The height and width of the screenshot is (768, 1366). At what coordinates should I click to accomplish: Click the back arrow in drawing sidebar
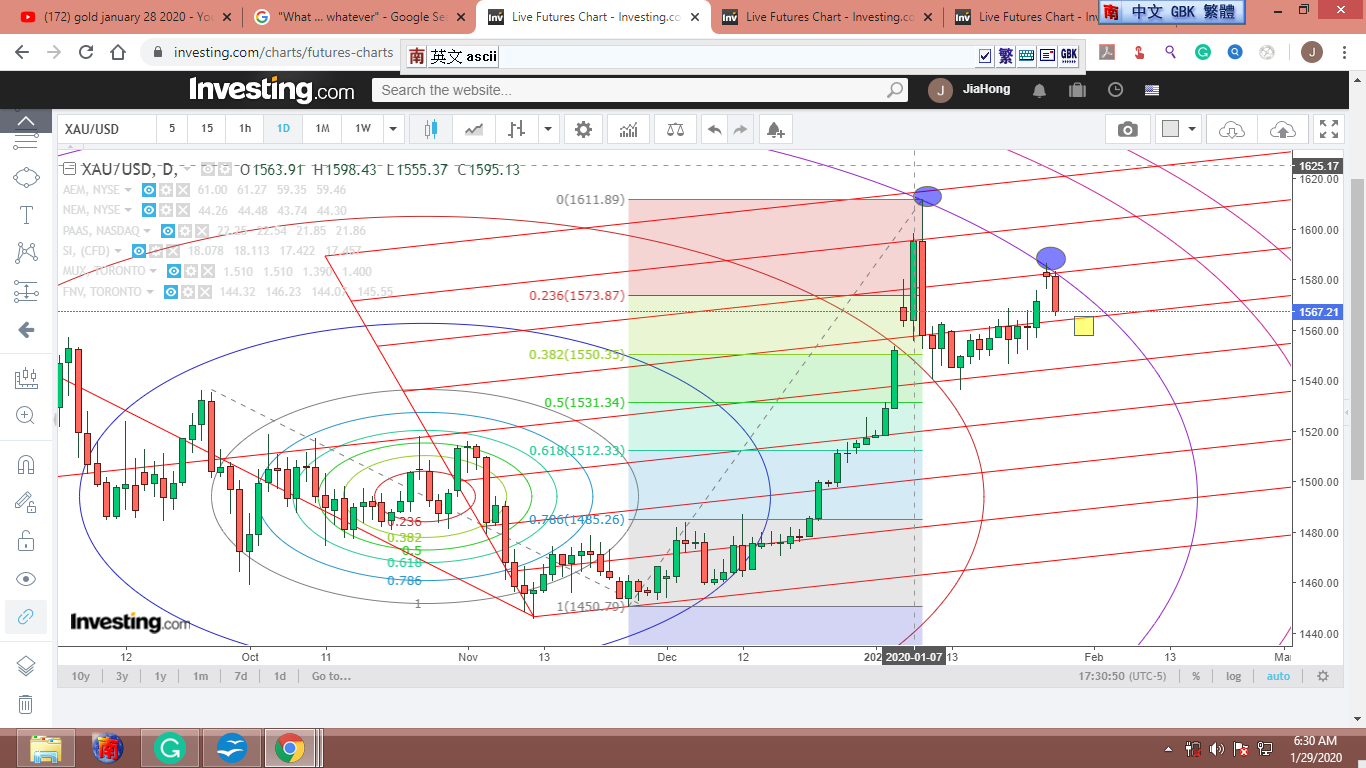(26, 330)
